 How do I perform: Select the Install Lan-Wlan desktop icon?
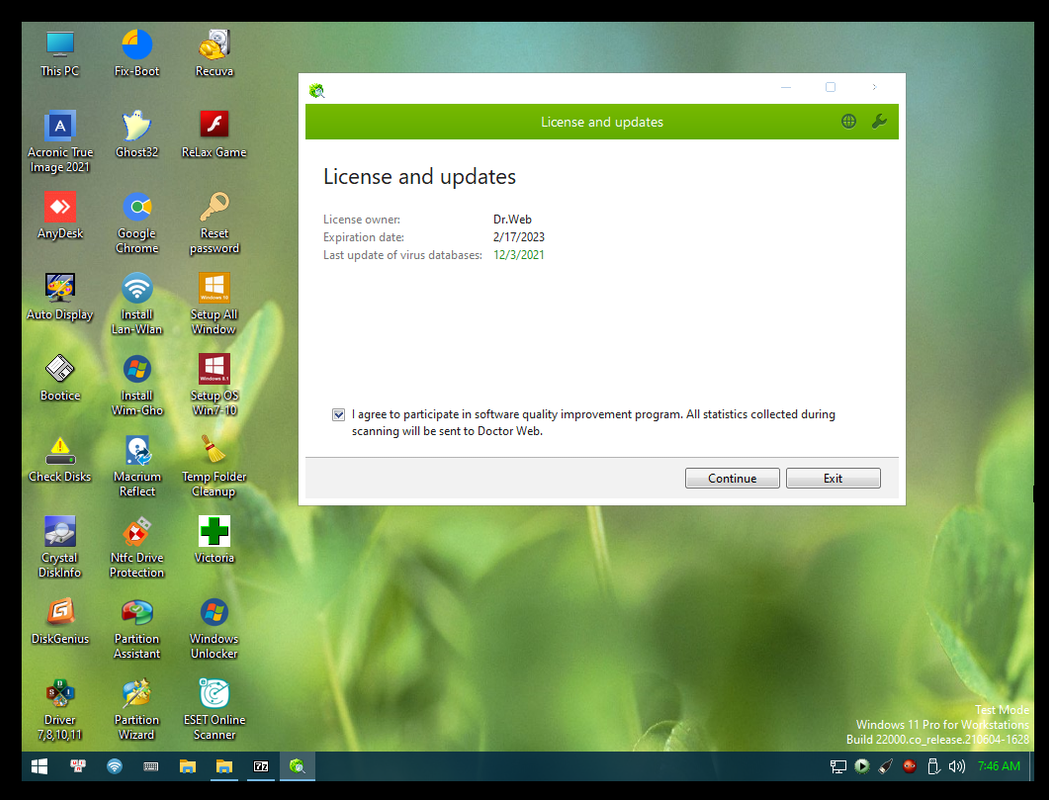(137, 303)
